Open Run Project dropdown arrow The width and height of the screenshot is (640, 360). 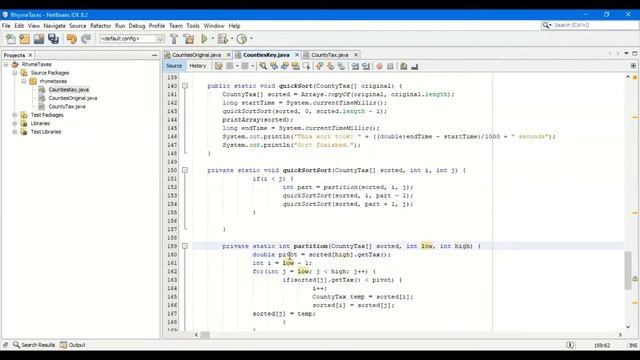pos(213,39)
